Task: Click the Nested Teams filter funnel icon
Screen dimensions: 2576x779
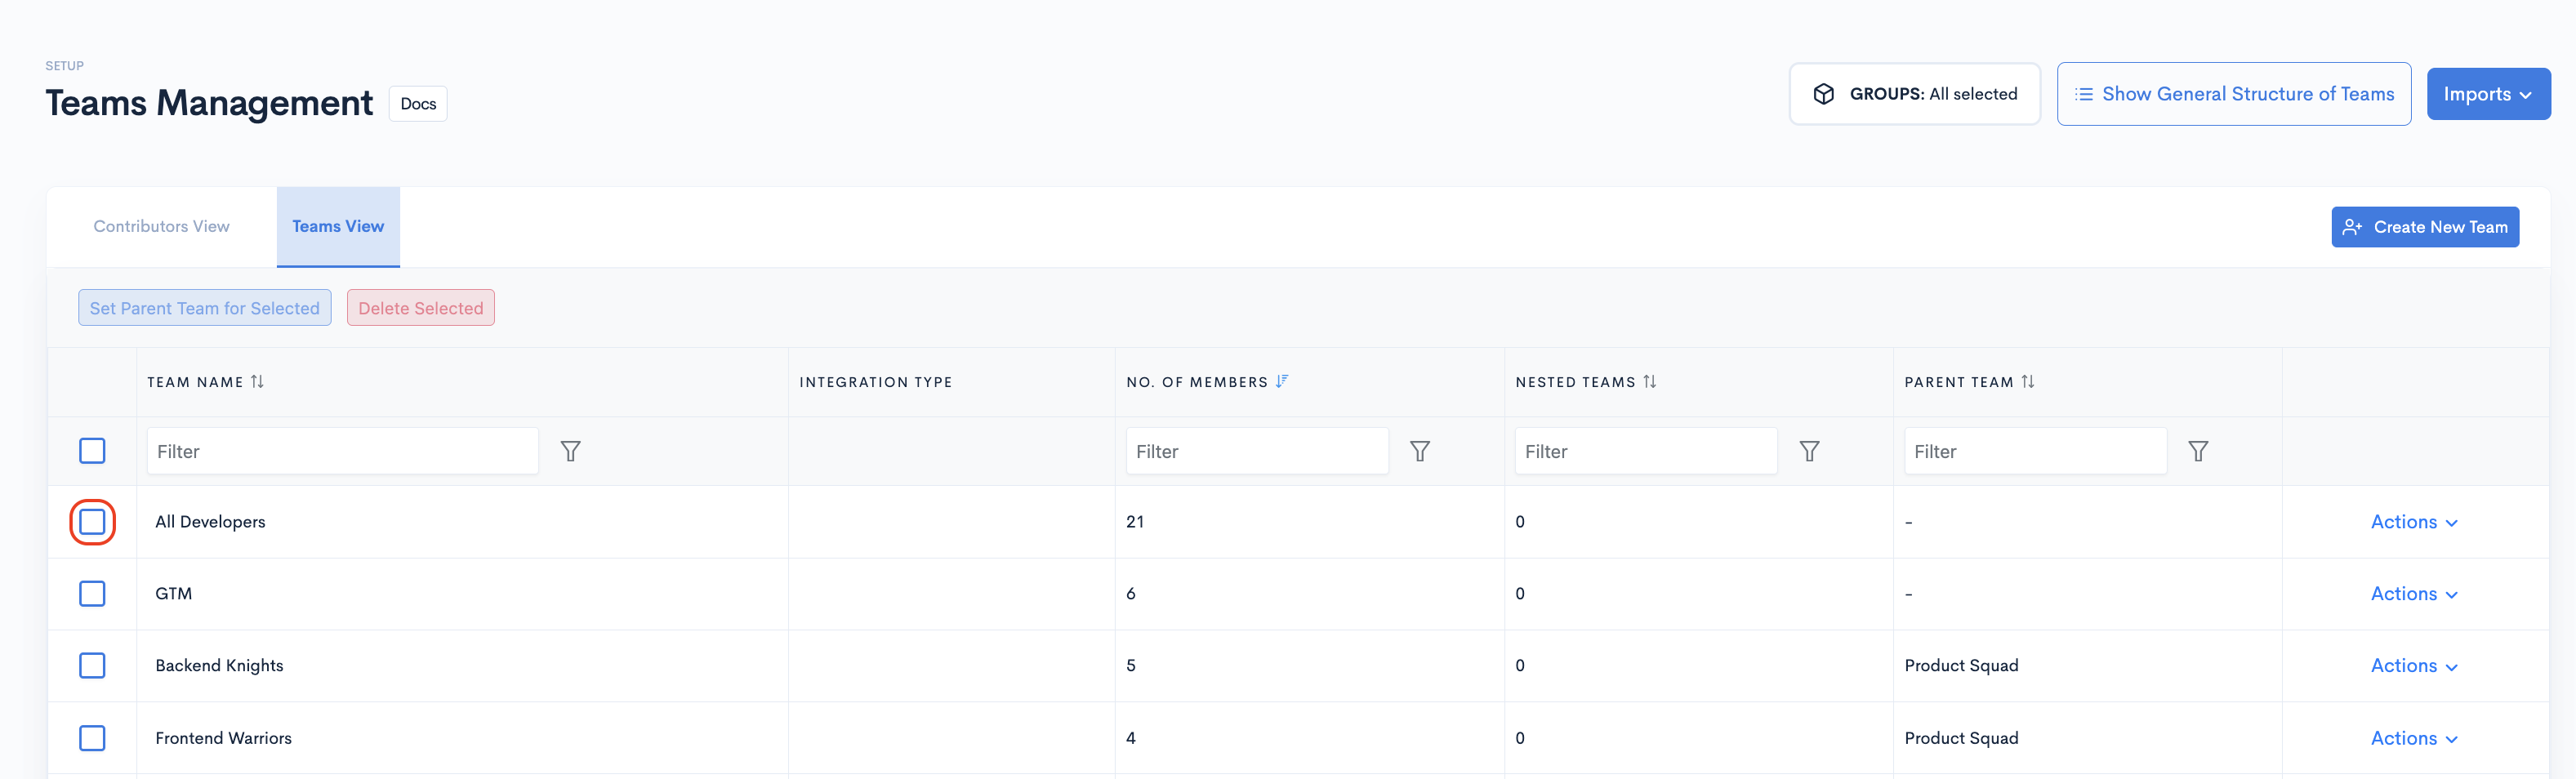Action: click(1809, 451)
